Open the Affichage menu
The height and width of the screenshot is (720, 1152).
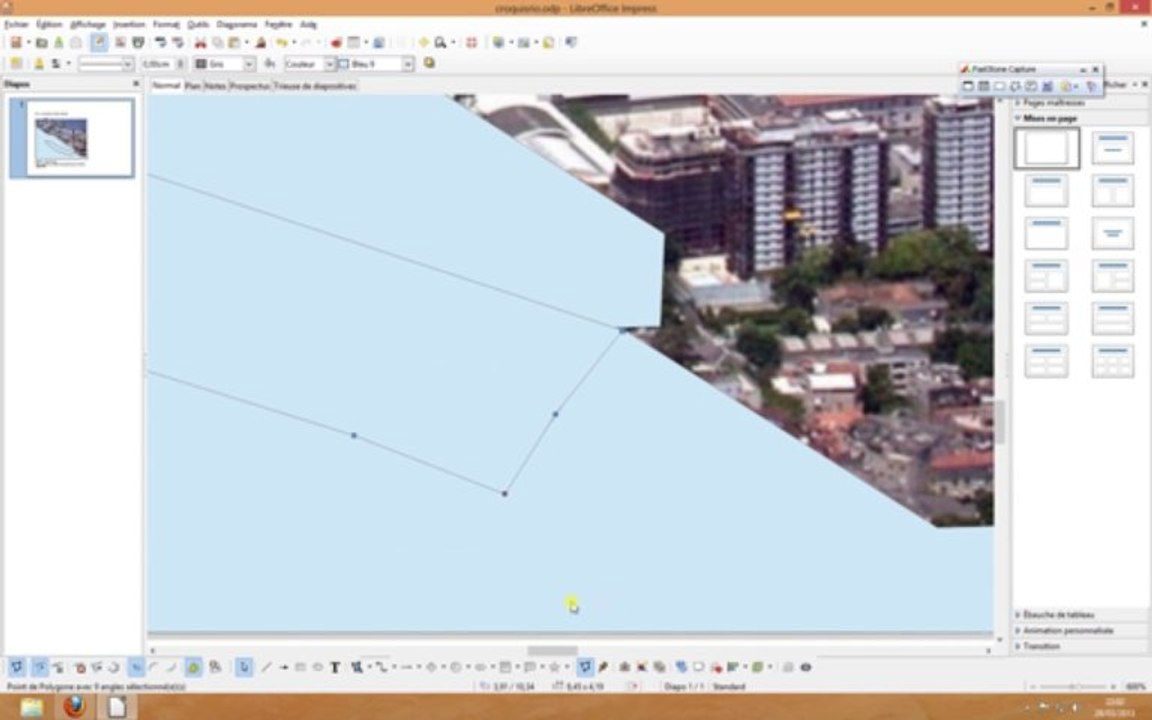coord(87,24)
